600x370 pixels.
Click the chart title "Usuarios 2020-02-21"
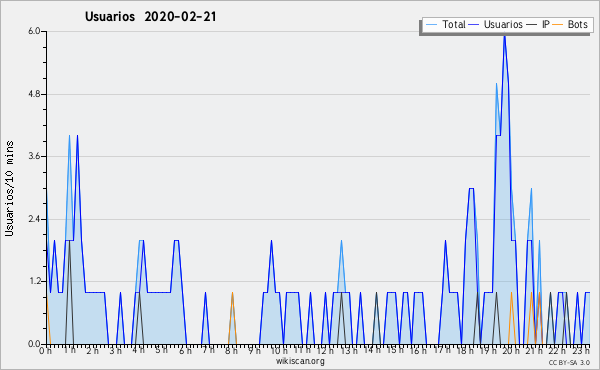(150, 17)
